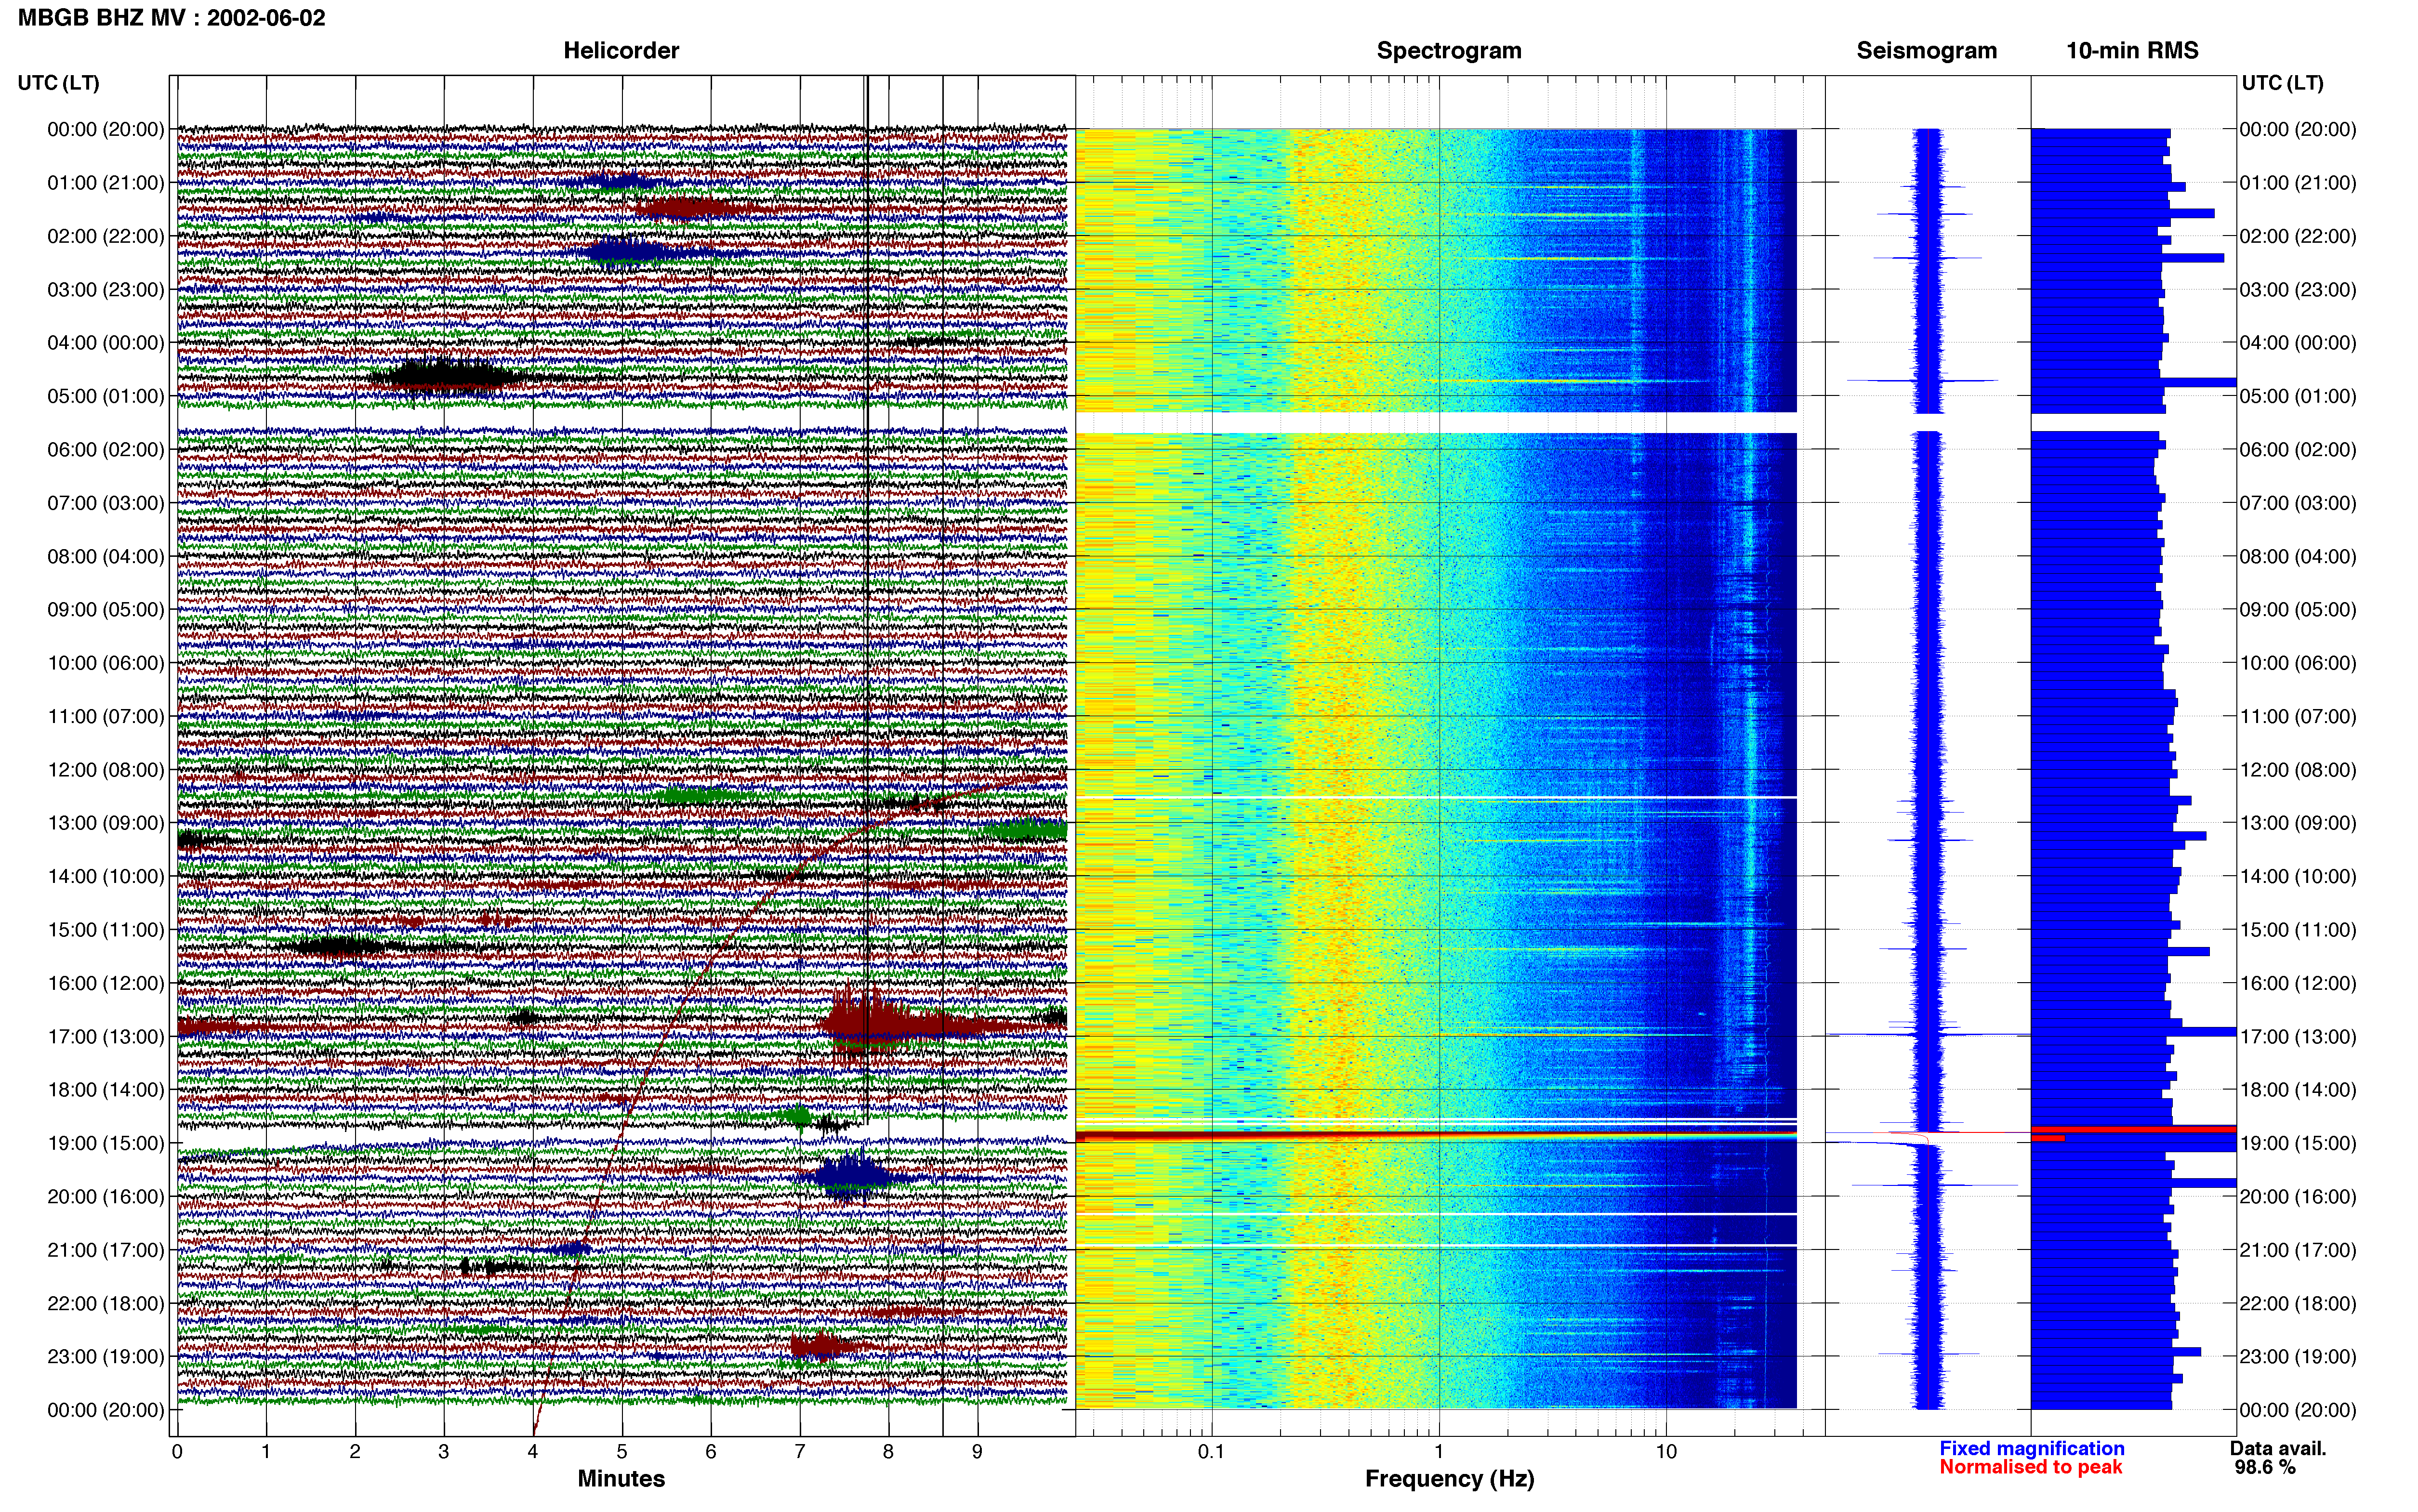
Task: Click the dark-red event before 23:00
Action: (x=823, y=1347)
